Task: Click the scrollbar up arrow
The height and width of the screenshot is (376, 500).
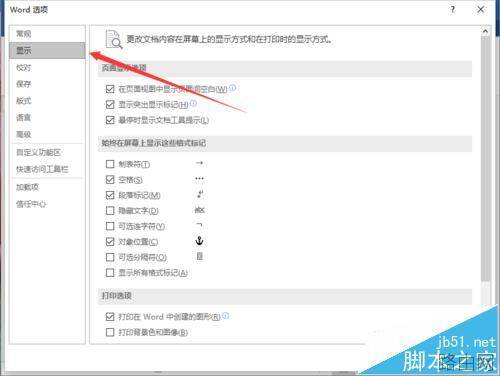Action: [485, 32]
